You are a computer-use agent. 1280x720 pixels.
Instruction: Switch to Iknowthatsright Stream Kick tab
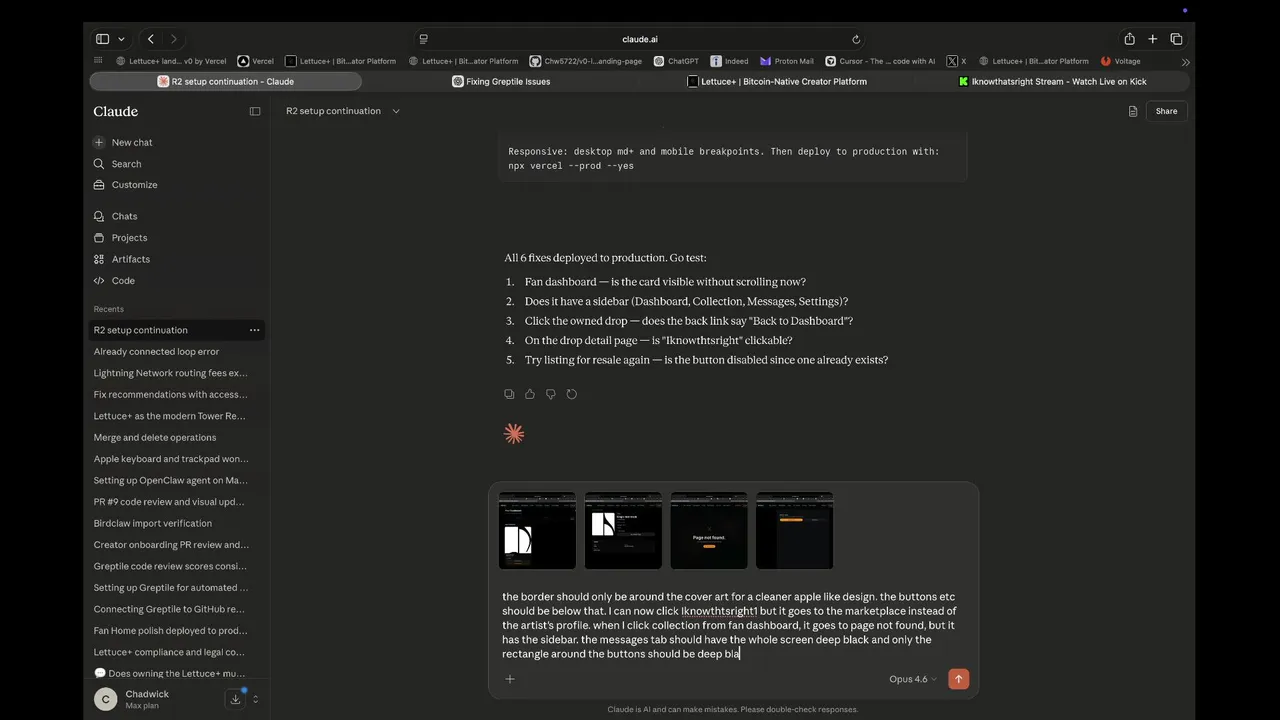pyautogui.click(x=1052, y=81)
